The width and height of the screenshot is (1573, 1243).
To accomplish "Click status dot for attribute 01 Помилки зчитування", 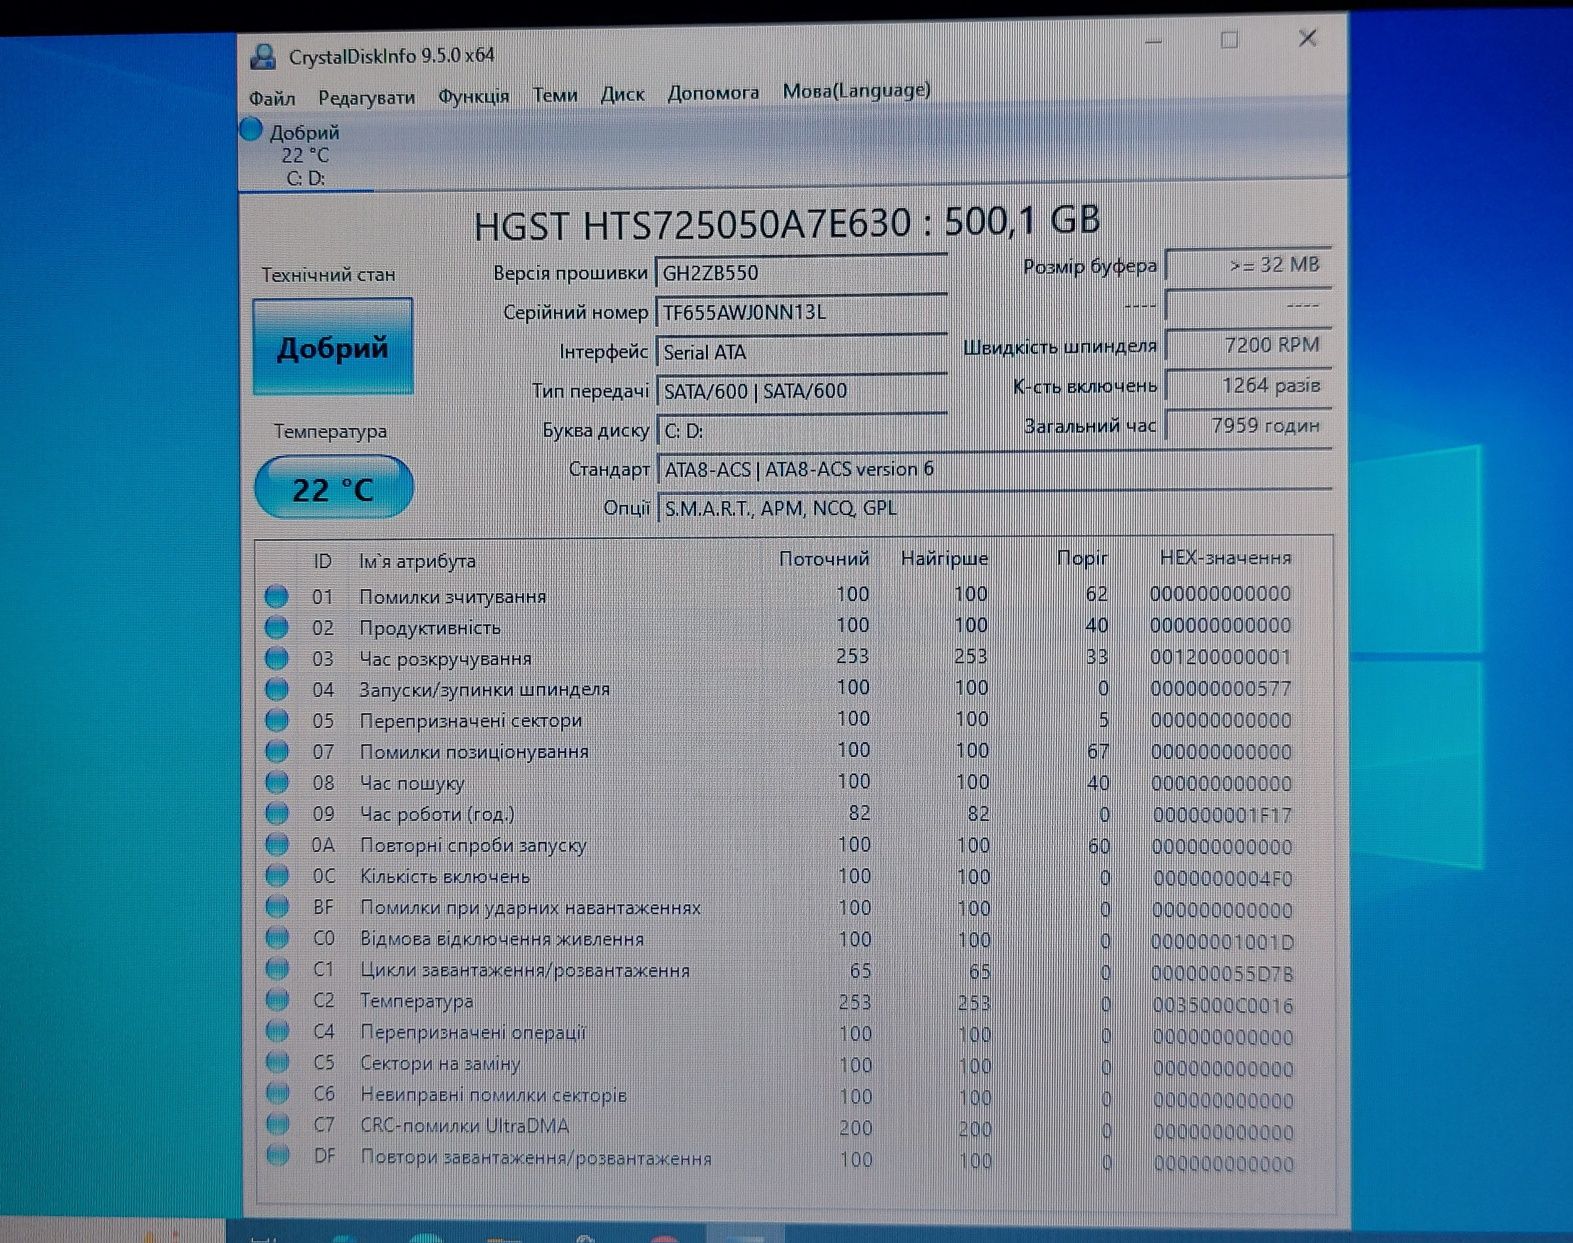I will (277, 596).
